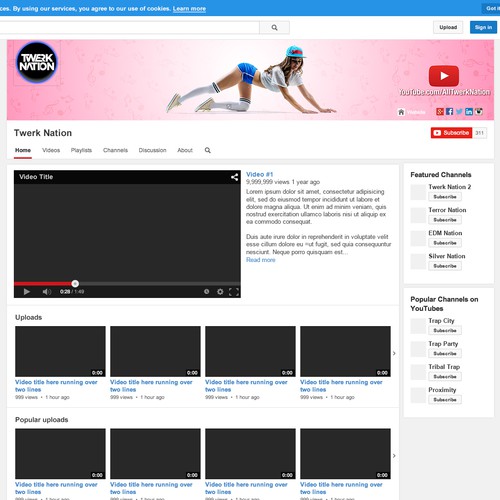Open the Playlists tab
The image size is (500, 500).
pyautogui.click(x=81, y=150)
